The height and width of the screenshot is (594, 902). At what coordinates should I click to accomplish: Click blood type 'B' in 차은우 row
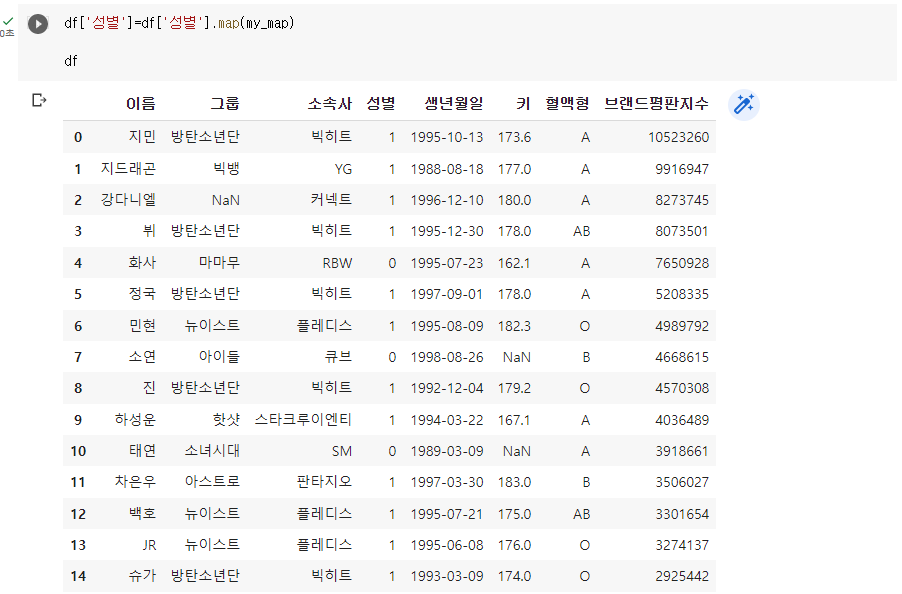point(586,482)
